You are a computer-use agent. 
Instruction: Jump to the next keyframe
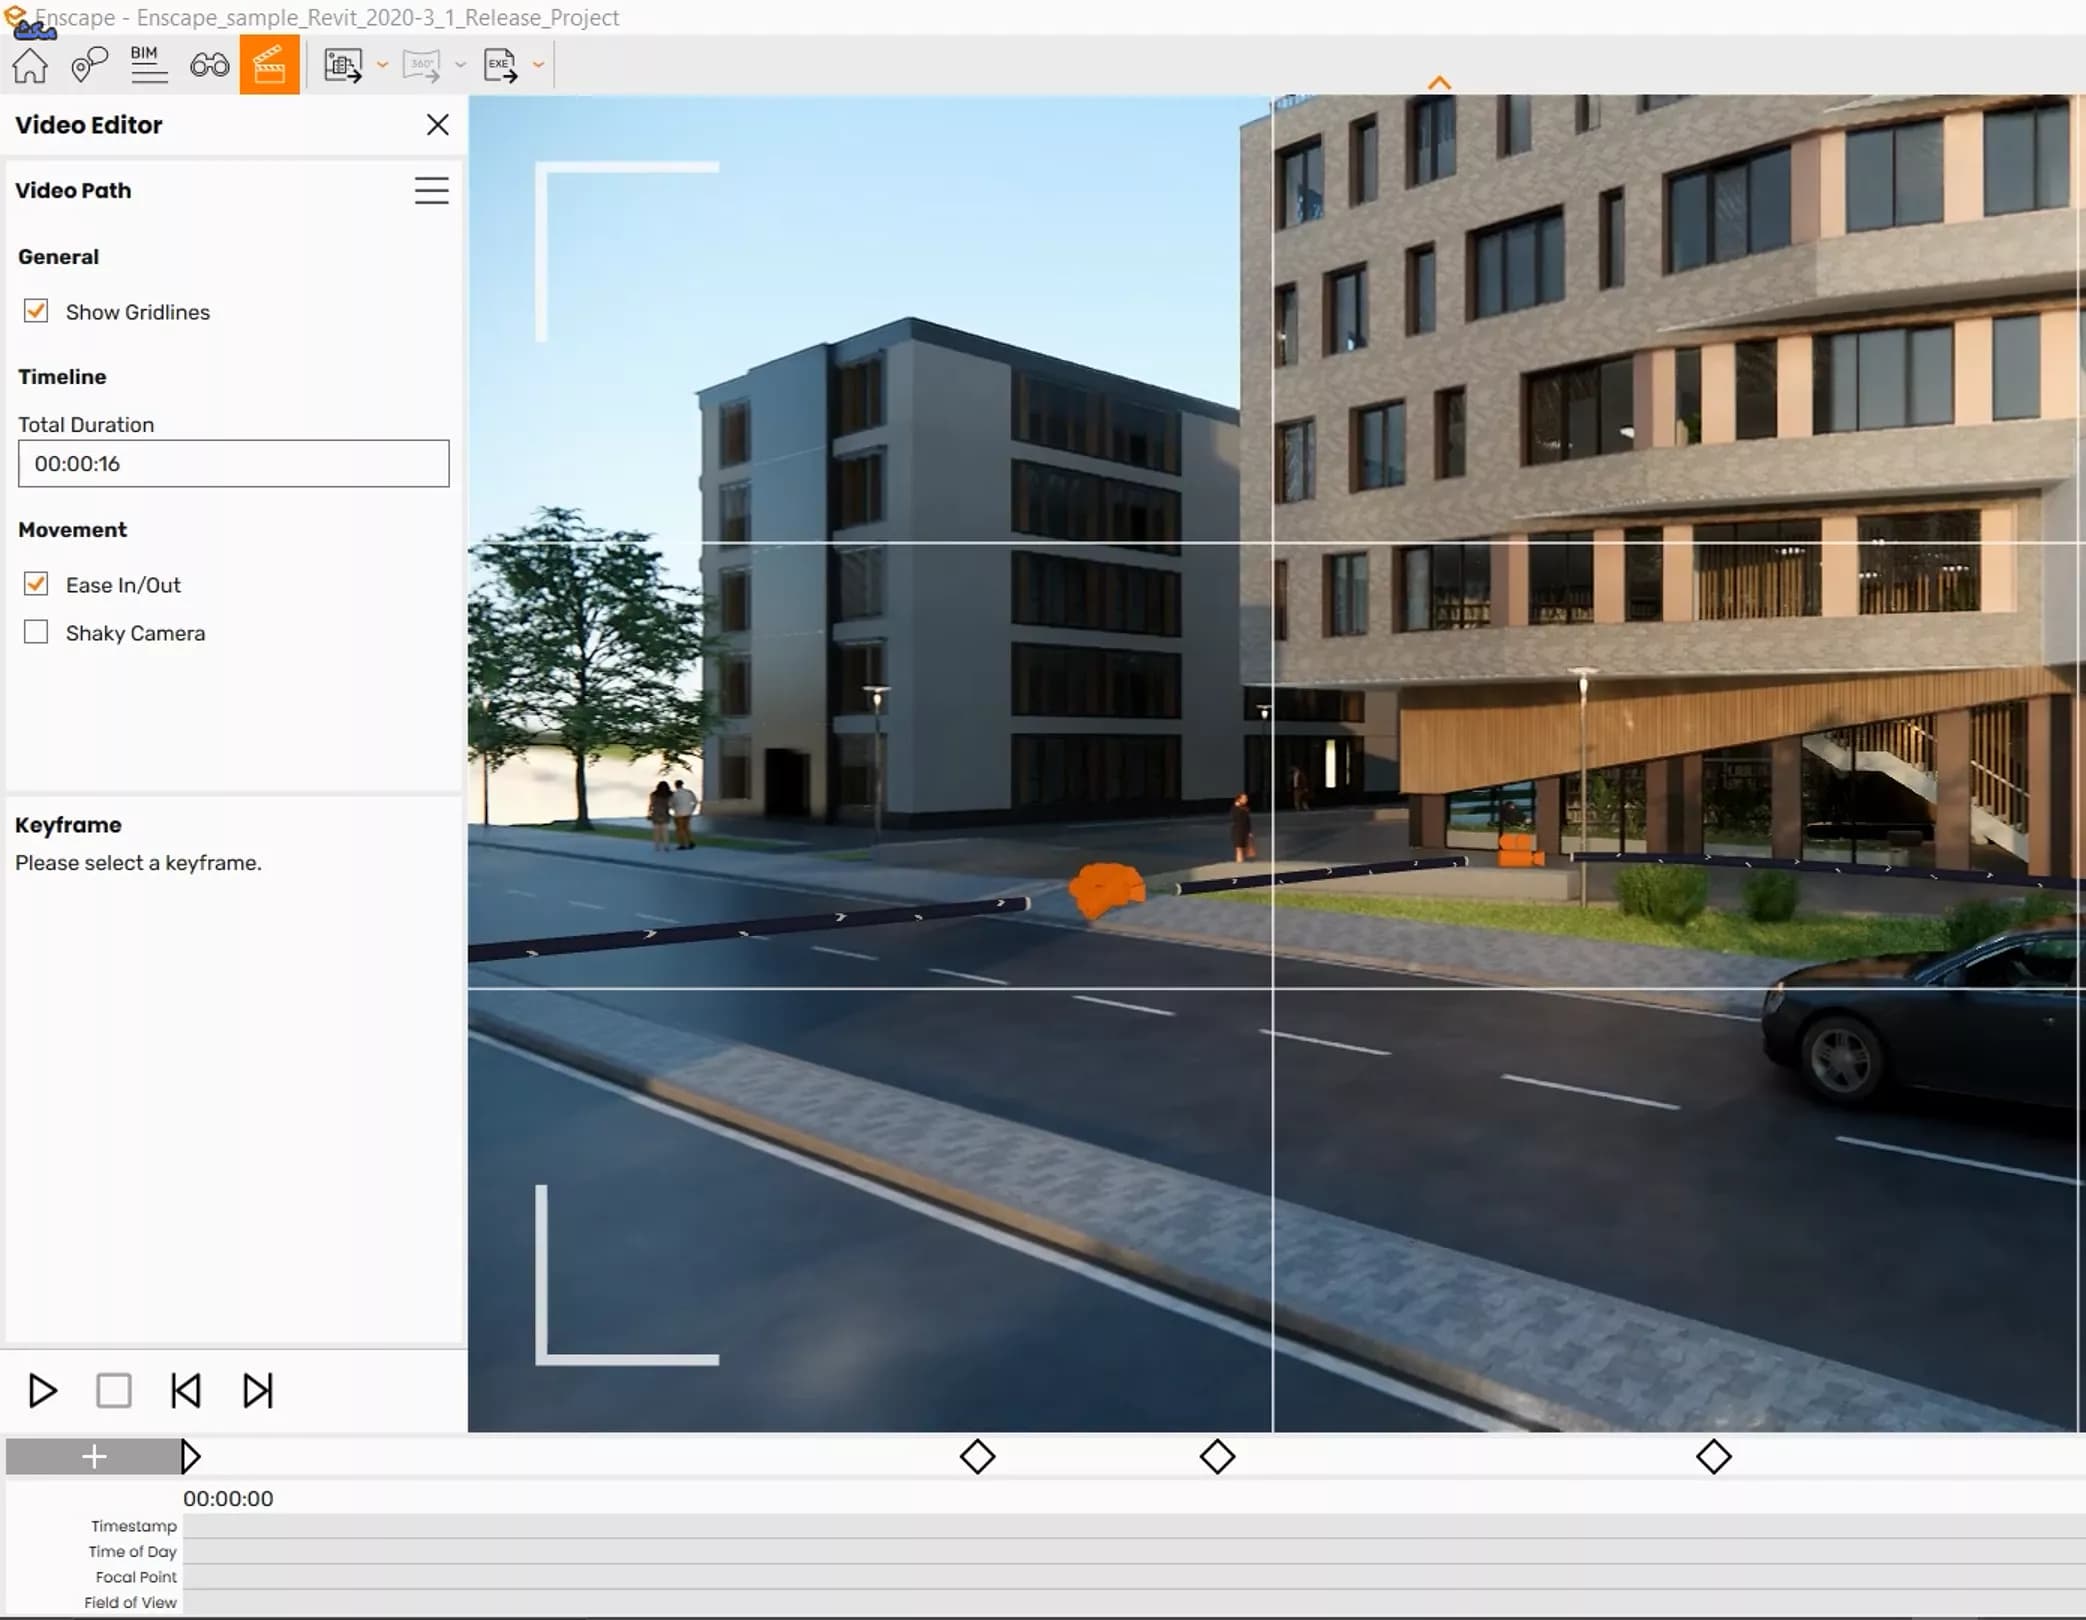(x=258, y=1391)
